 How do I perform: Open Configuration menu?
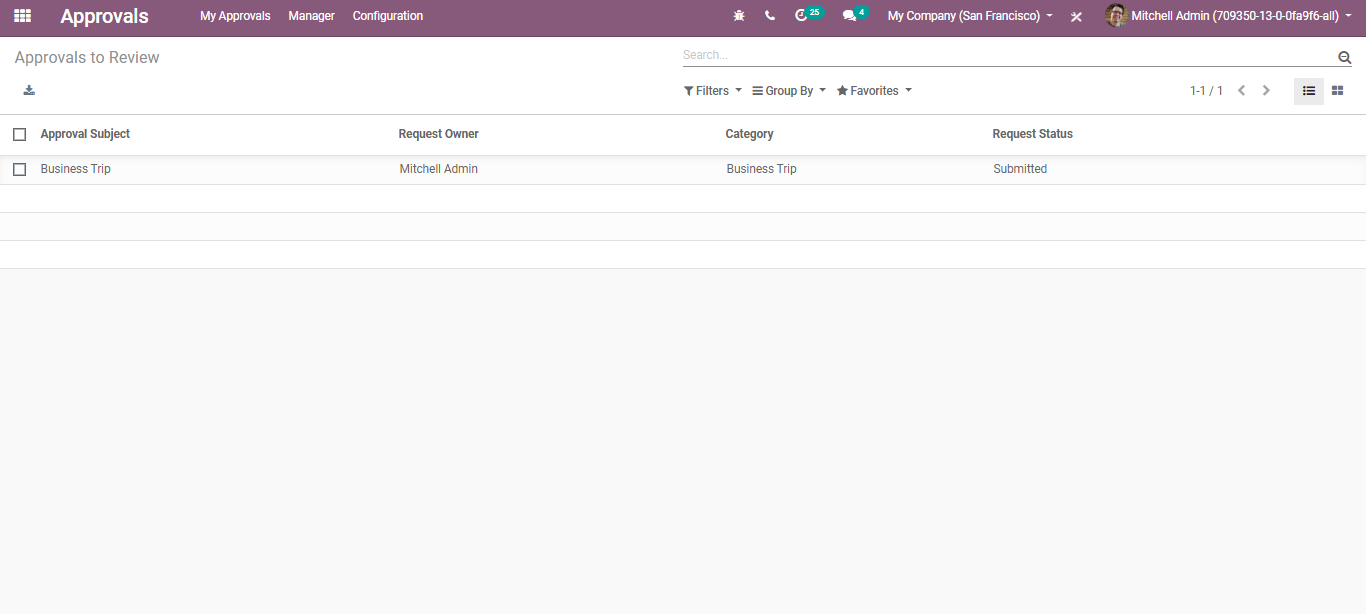coord(388,16)
